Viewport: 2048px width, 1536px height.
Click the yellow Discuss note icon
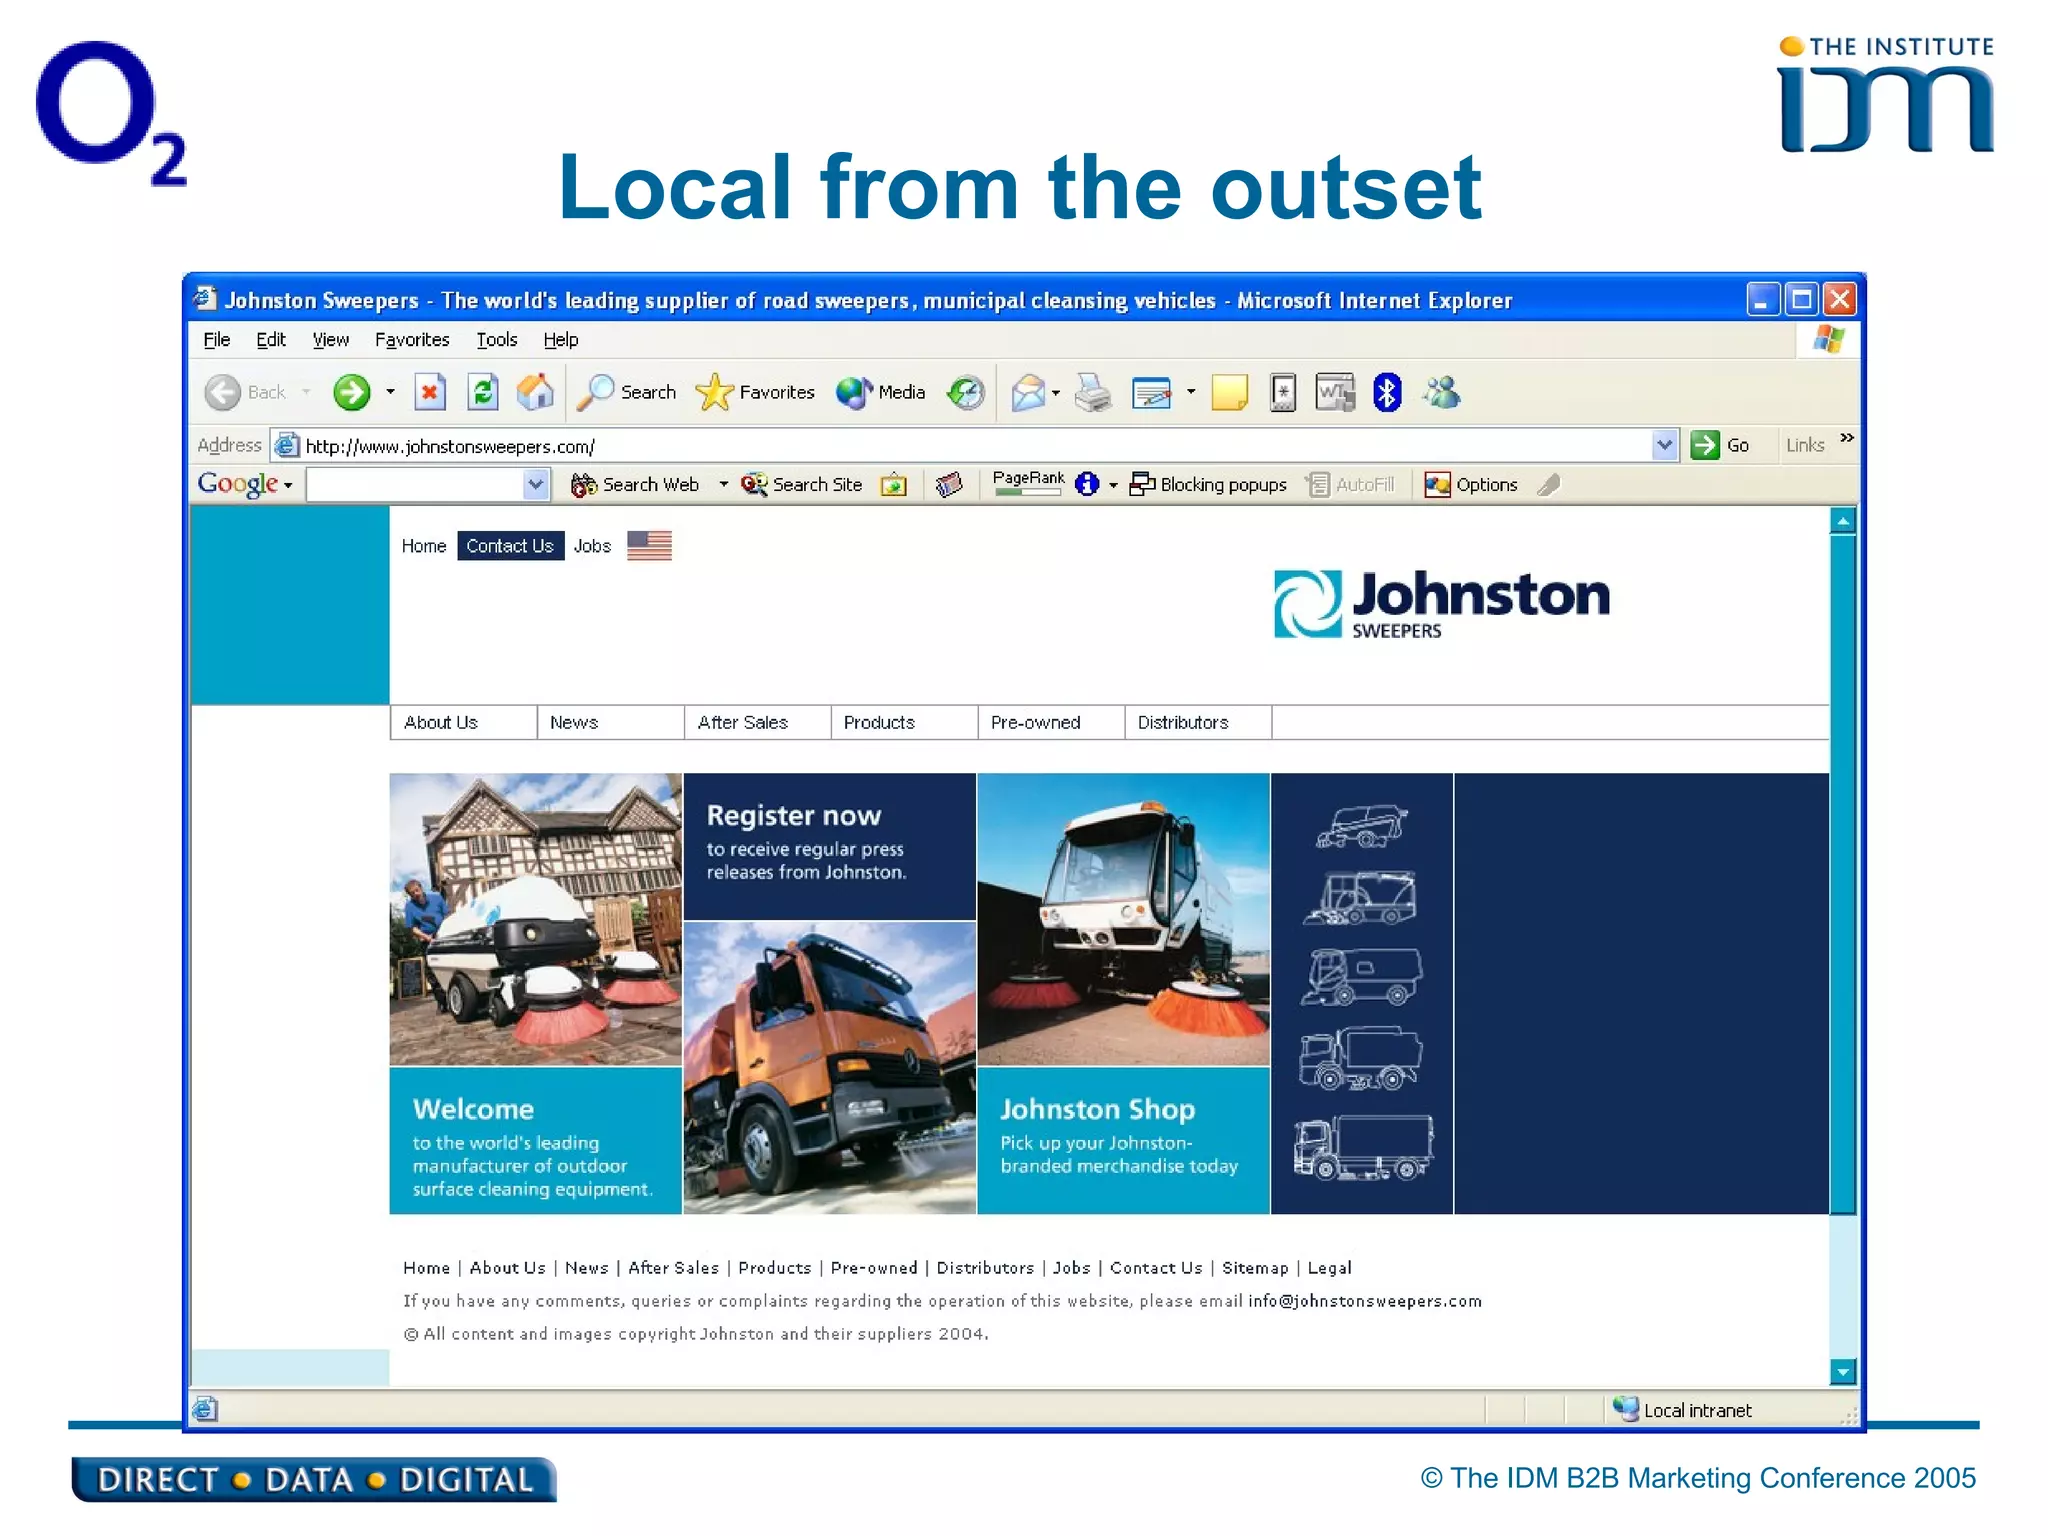[x=1229, y=392]
